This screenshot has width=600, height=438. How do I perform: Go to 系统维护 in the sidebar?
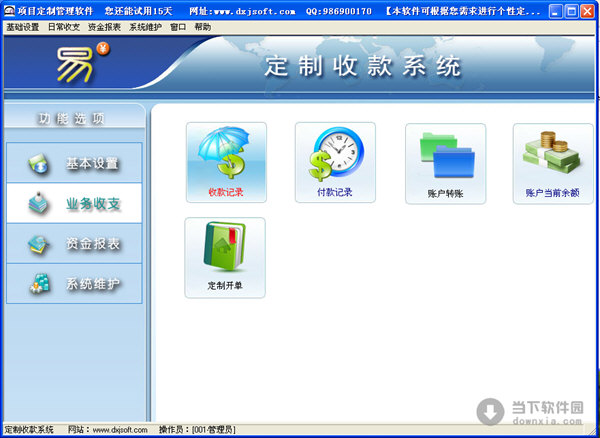pos(75,284)
